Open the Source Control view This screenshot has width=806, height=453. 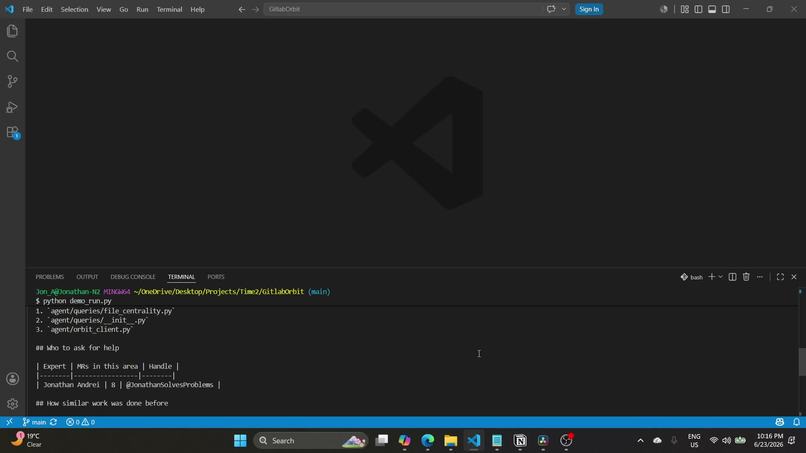(x=12, y=81)
